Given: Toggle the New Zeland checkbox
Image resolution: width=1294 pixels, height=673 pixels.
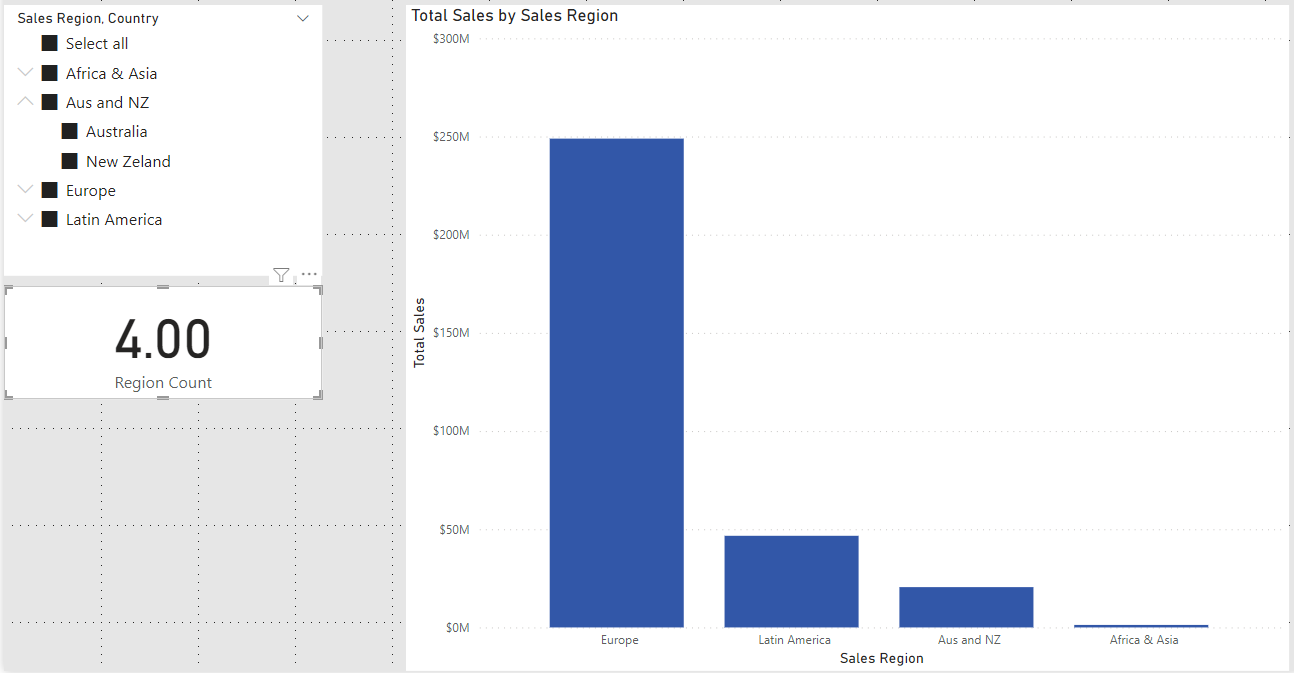Looking at the screenshot, I should coord(69,161).
